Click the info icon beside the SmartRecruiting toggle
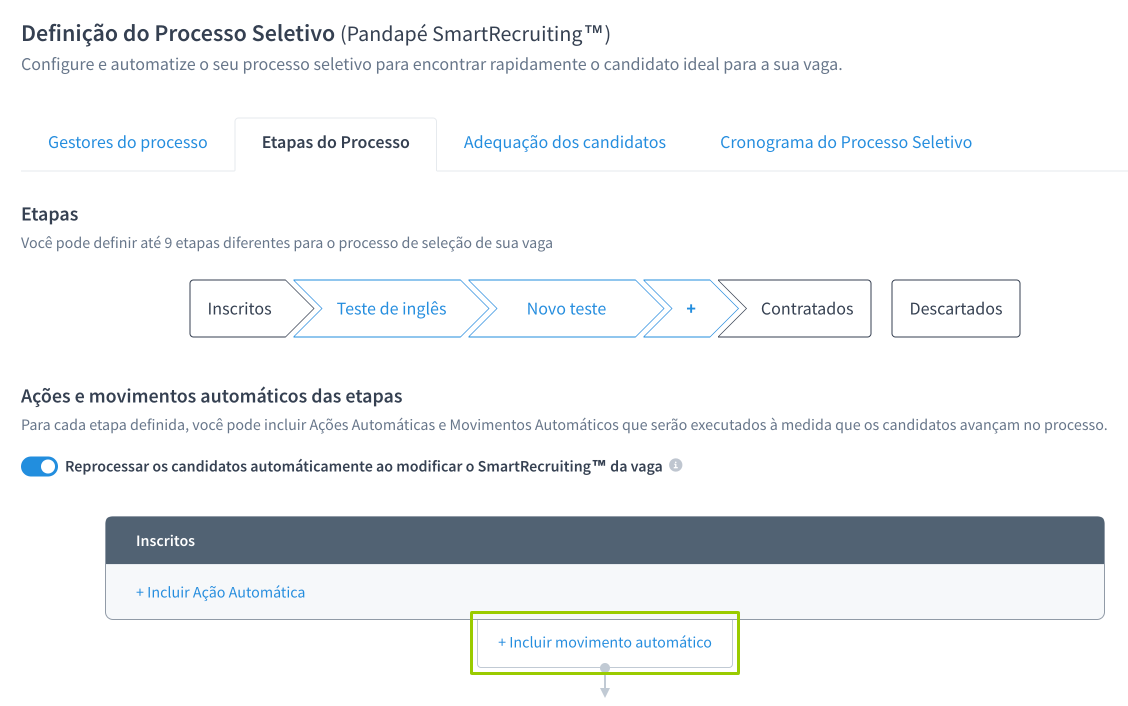Screen dimensions: 1128x706 (675, 465)
